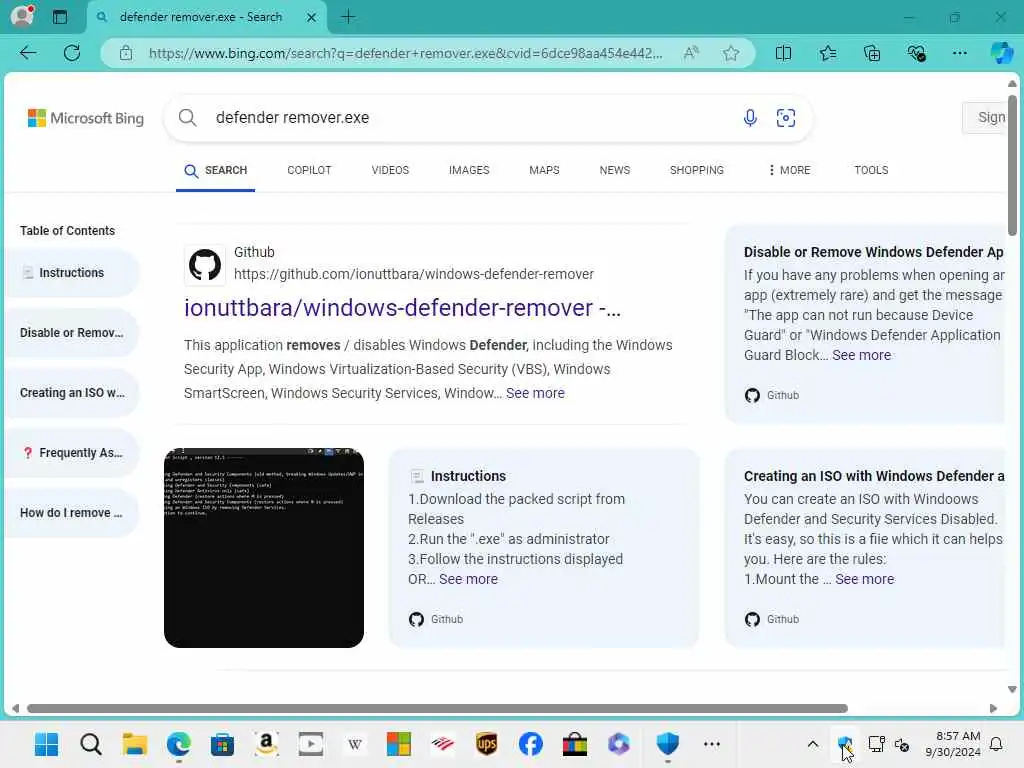Viewport: 1024px width, 768px height.
Task: Click the browser back arrow
Action: click(x=28, y=53)
